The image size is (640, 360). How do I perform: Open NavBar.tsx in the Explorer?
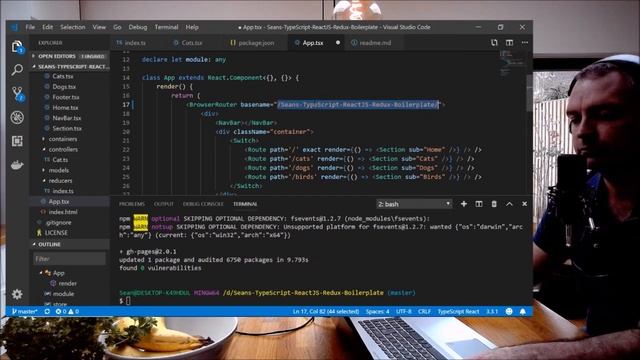coord(66,118)
